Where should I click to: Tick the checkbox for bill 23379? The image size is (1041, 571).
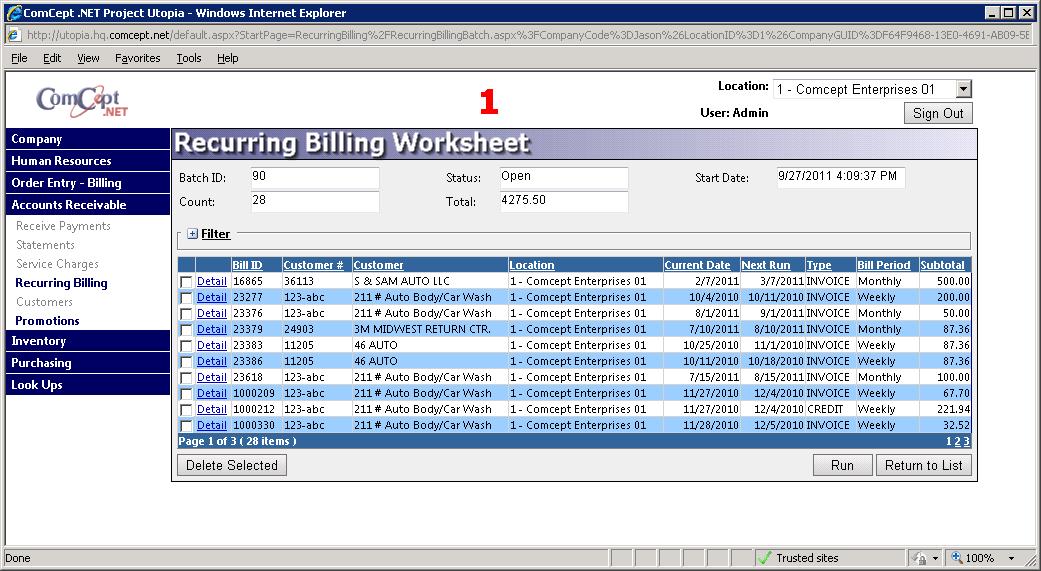click(186, 330)
